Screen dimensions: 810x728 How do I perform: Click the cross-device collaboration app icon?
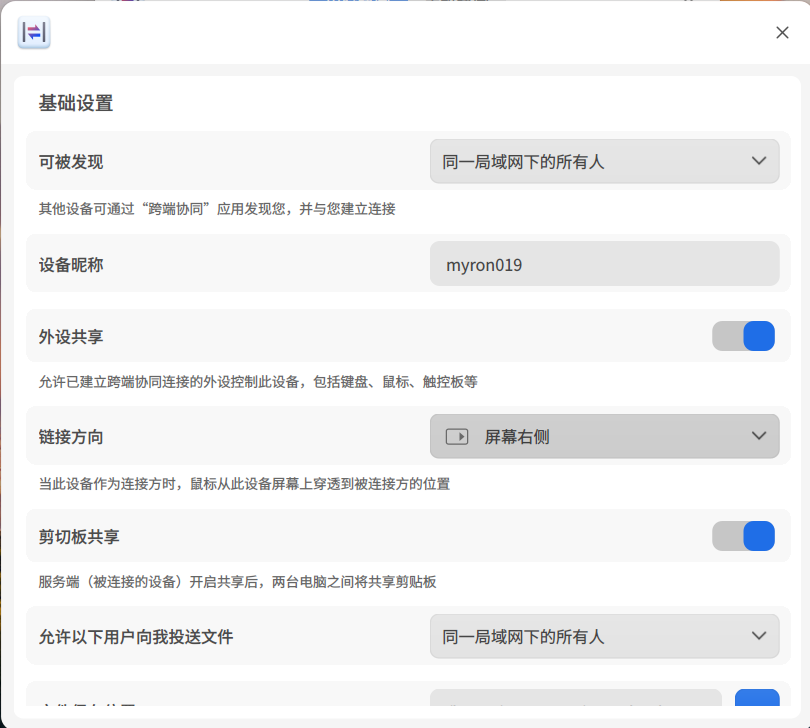tap(34, 33)
